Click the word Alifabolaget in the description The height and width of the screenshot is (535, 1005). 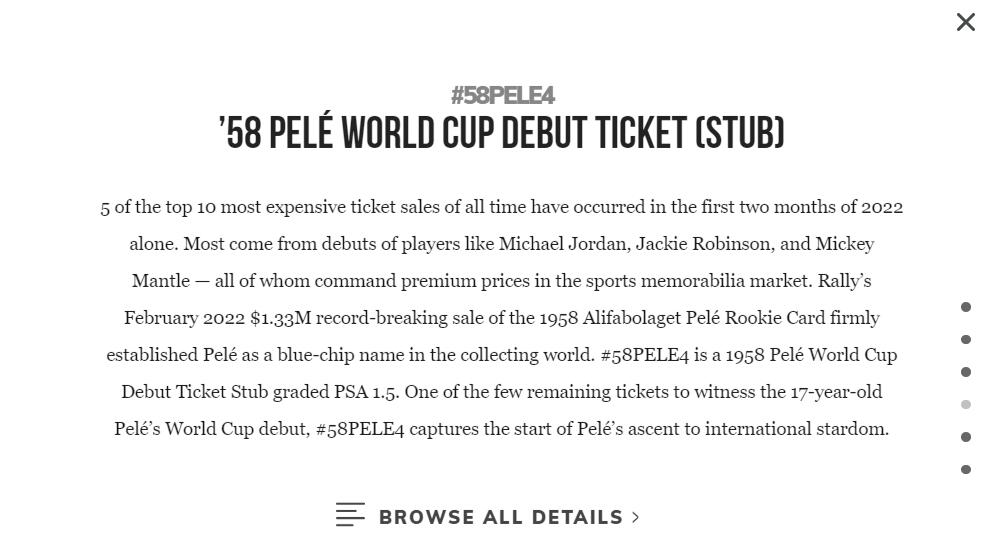[632, 318]
